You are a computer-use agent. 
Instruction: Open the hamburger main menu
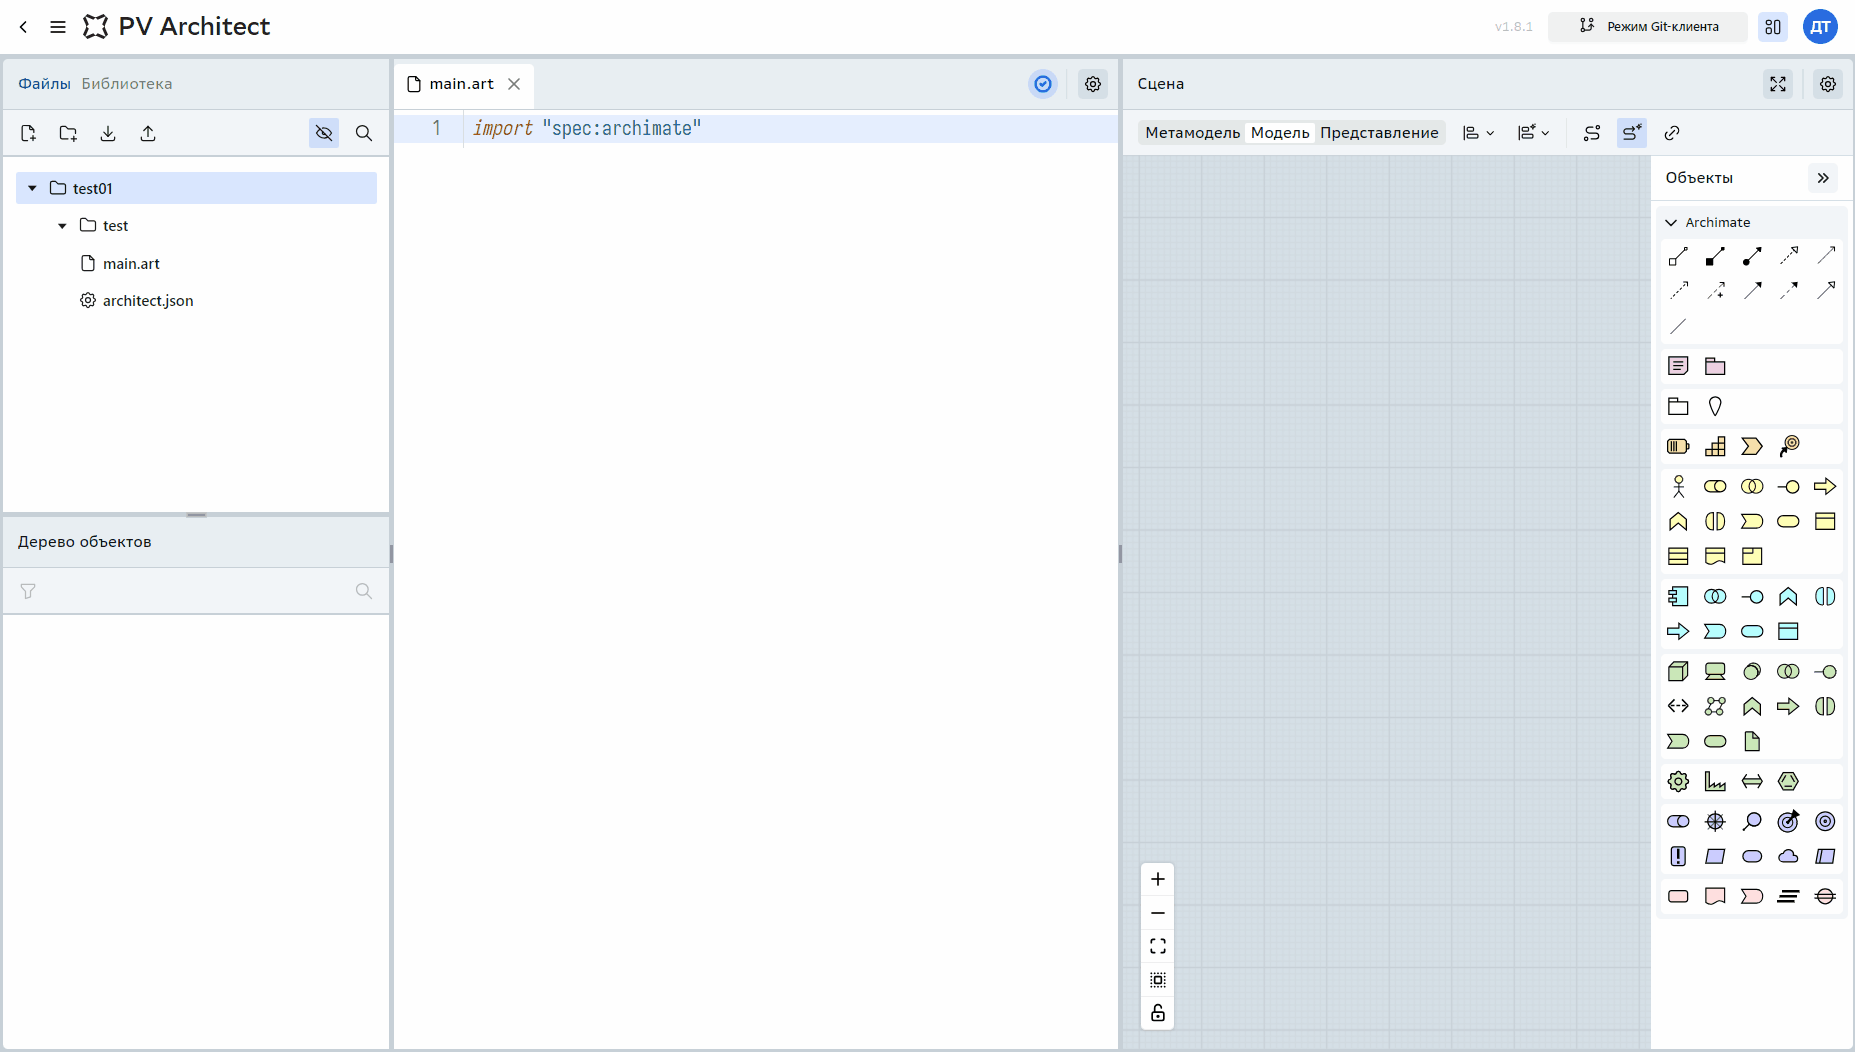pyautogui.click(x=58, y=27)
